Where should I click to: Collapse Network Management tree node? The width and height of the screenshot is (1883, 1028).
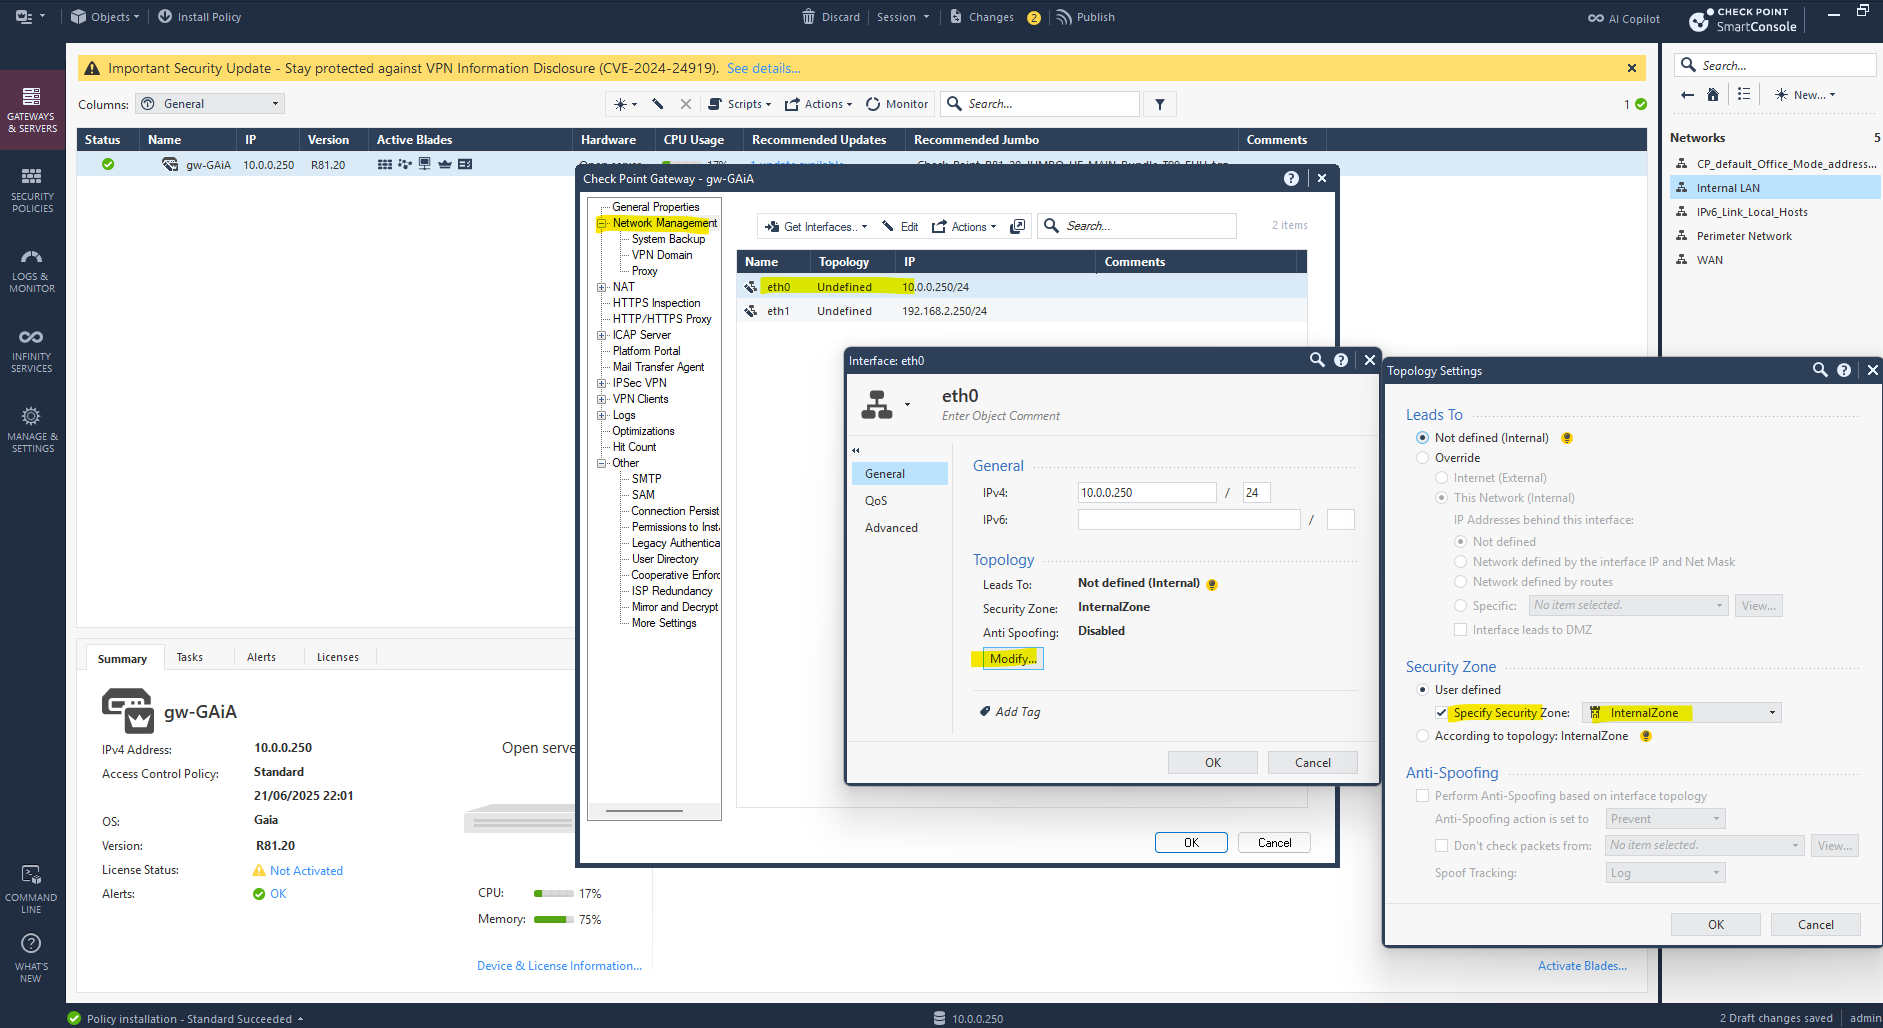coord(602,224)
